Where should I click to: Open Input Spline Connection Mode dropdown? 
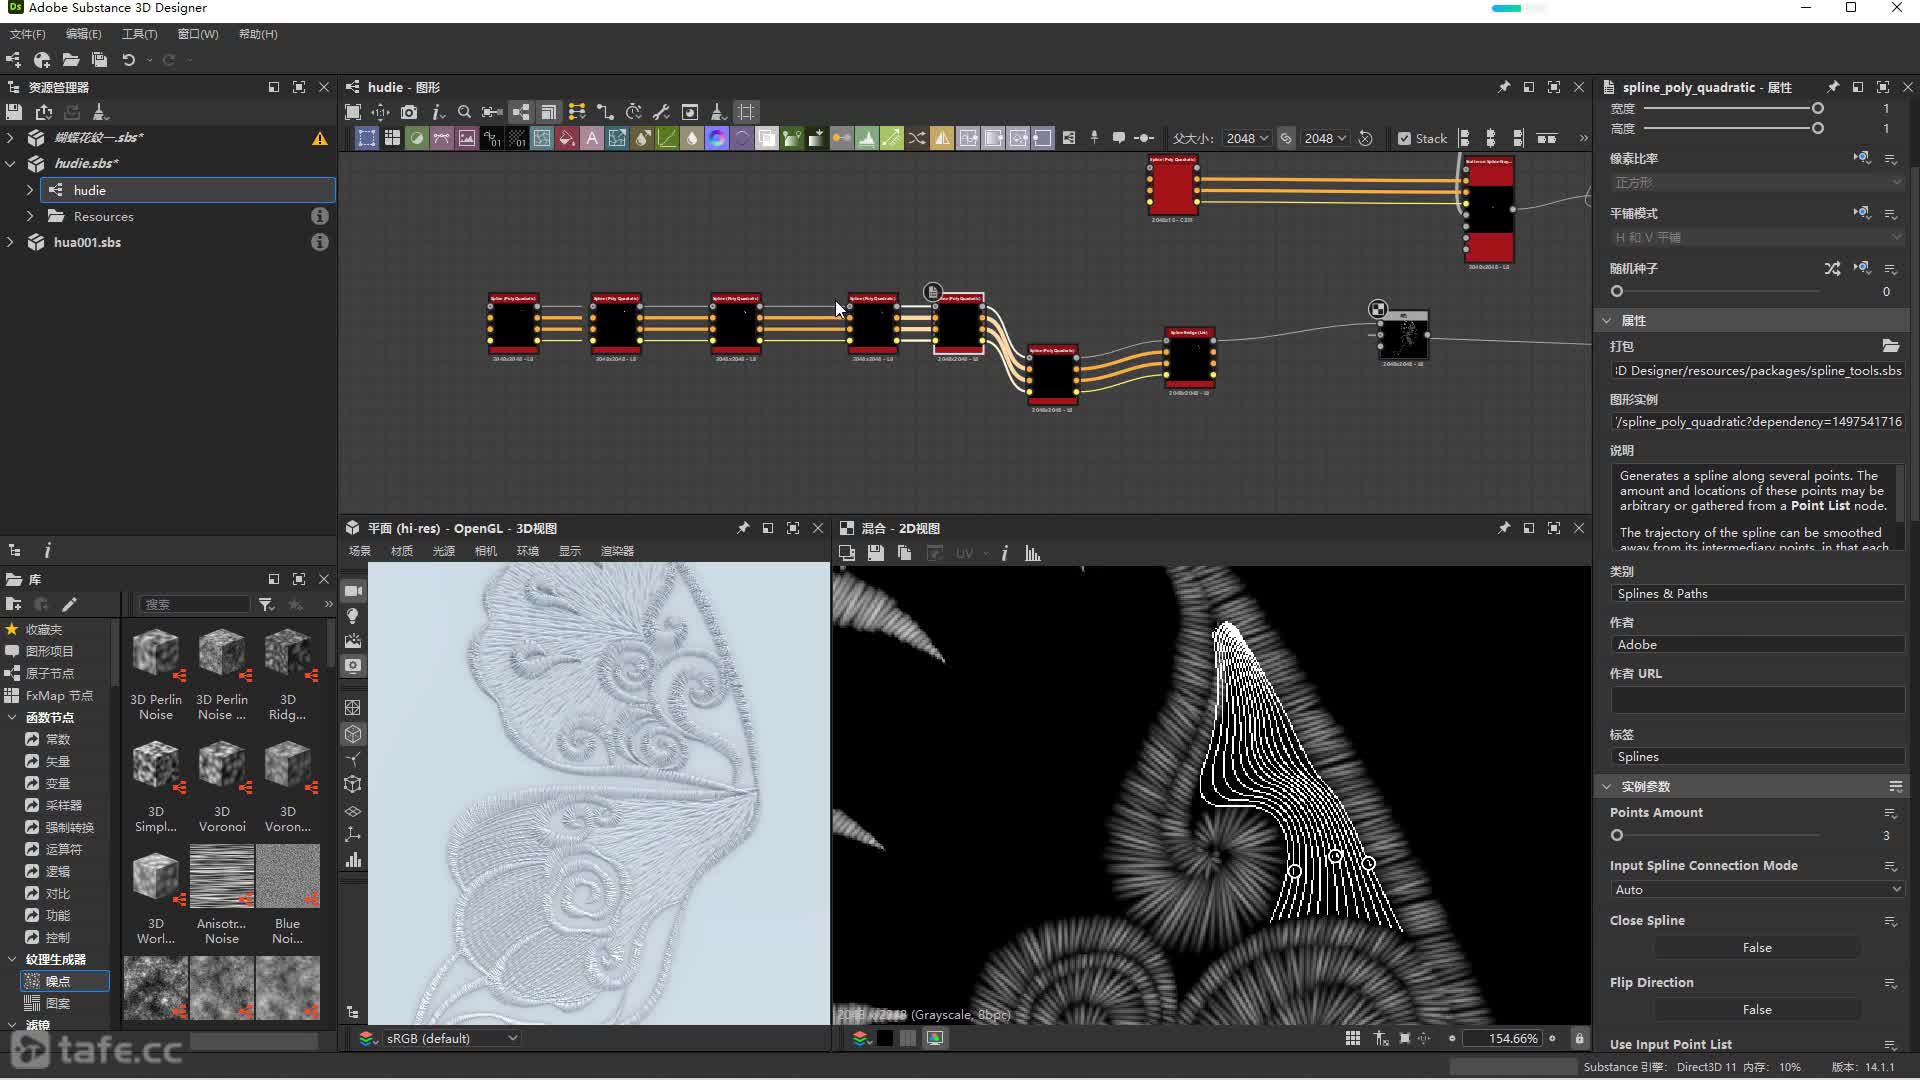tap(1756, 889)
